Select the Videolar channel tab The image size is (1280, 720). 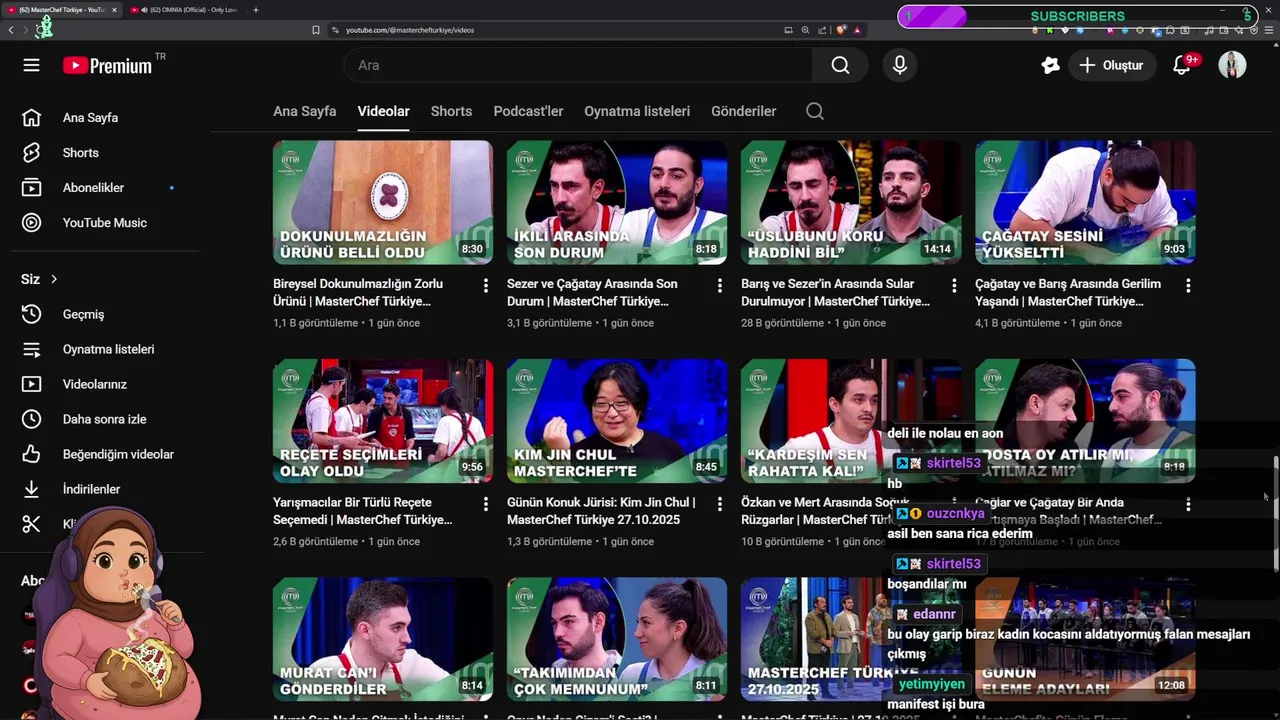[x=384, y=111]
